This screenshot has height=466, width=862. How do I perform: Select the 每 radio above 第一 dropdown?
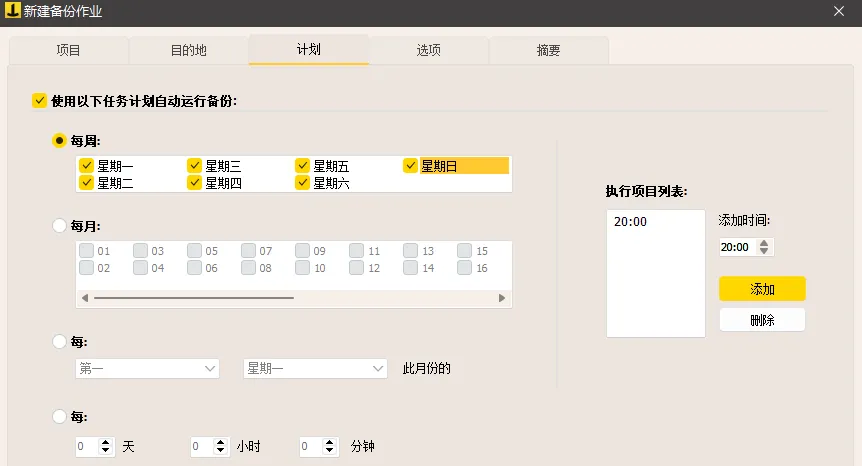point(59,342)
